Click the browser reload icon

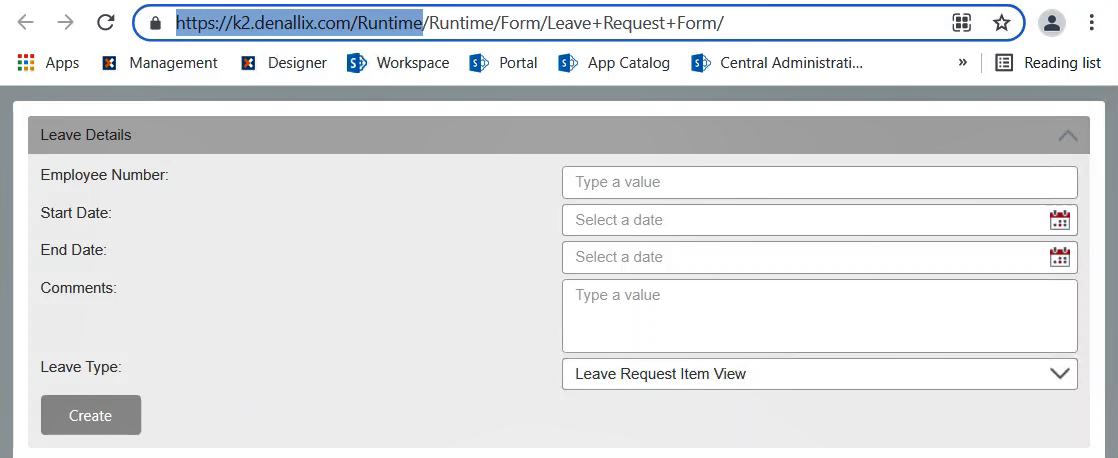105,22
